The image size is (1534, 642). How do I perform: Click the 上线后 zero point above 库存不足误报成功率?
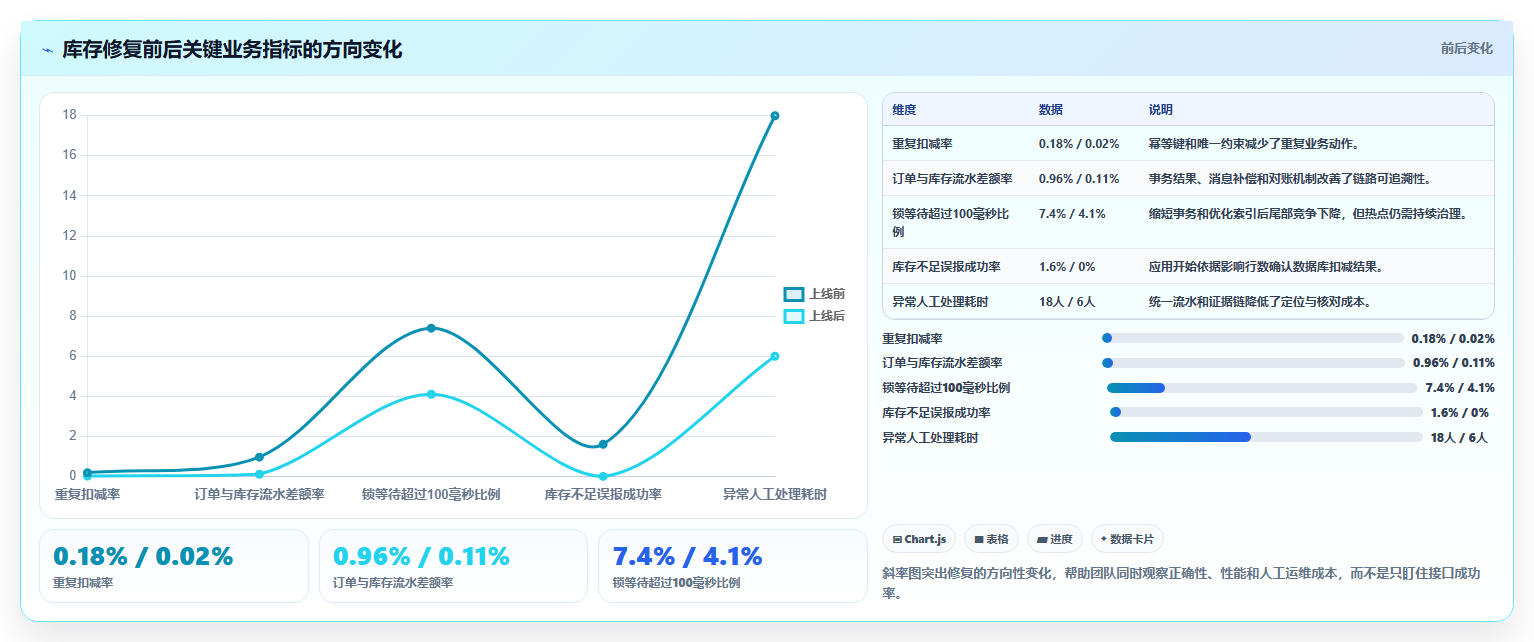pyautogui.click(x=603, y=476)
